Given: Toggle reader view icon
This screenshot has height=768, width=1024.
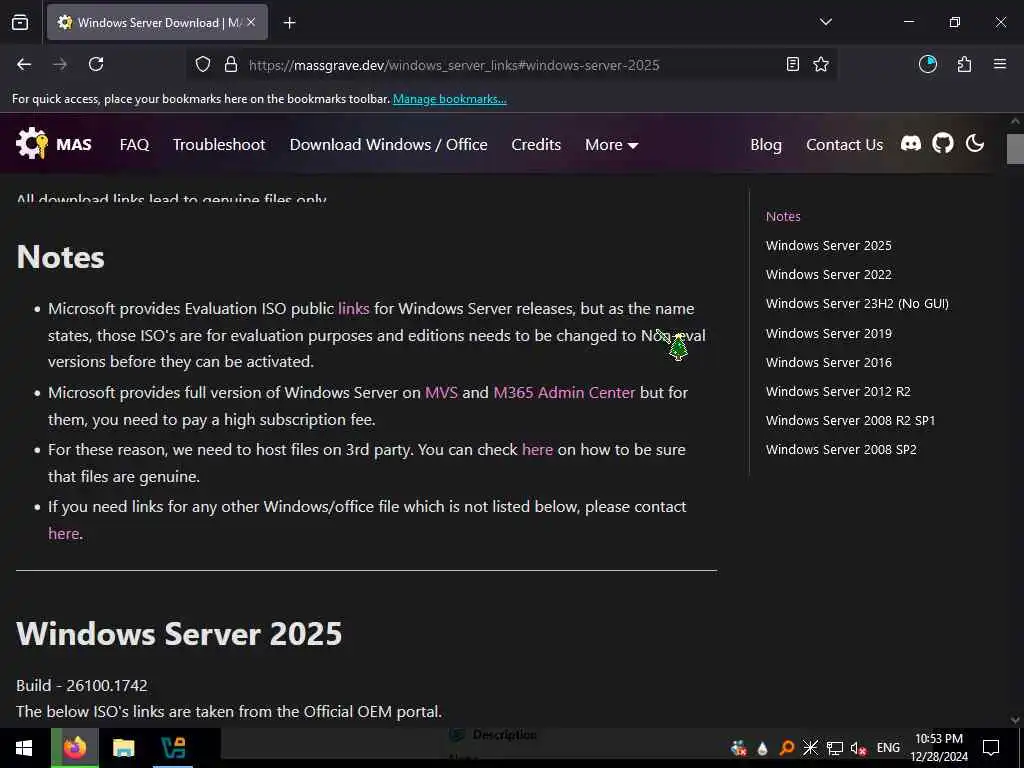Looking at the screenshot, I should pyautogui.click(x=792, y=64).
